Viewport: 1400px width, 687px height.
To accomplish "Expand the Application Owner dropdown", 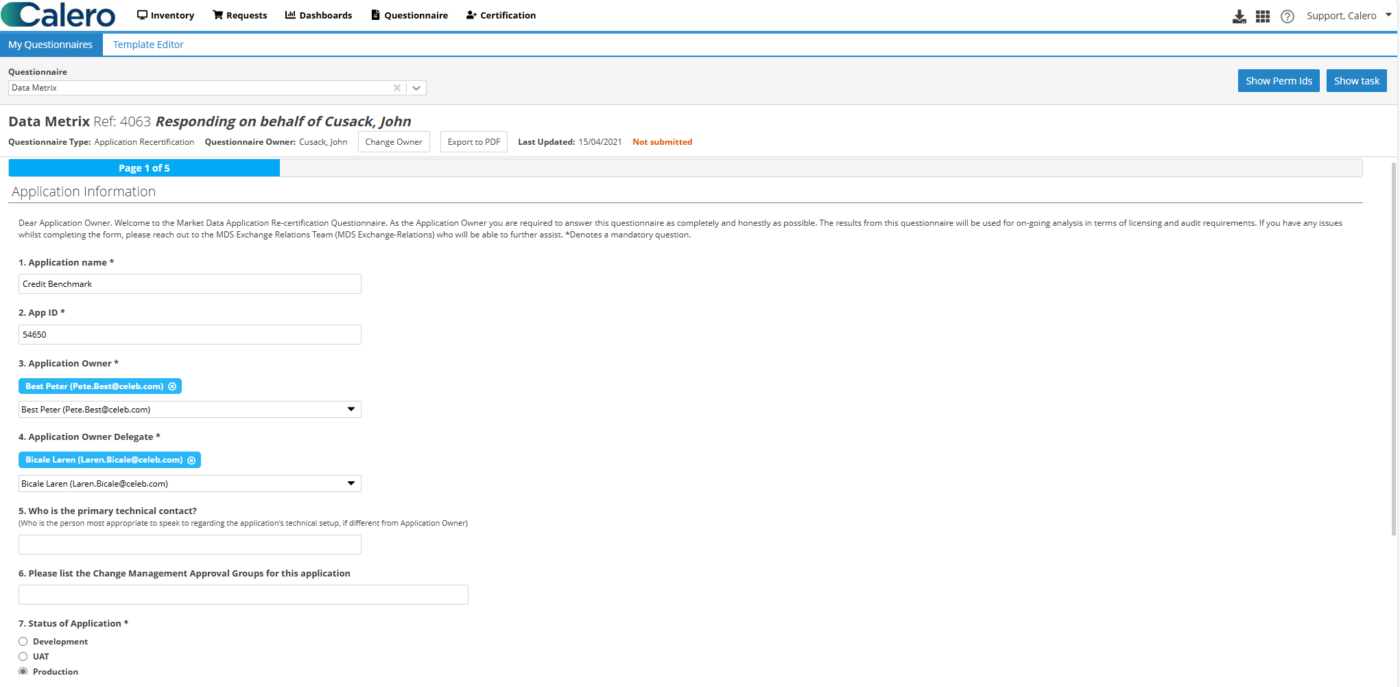I will 351,409.
